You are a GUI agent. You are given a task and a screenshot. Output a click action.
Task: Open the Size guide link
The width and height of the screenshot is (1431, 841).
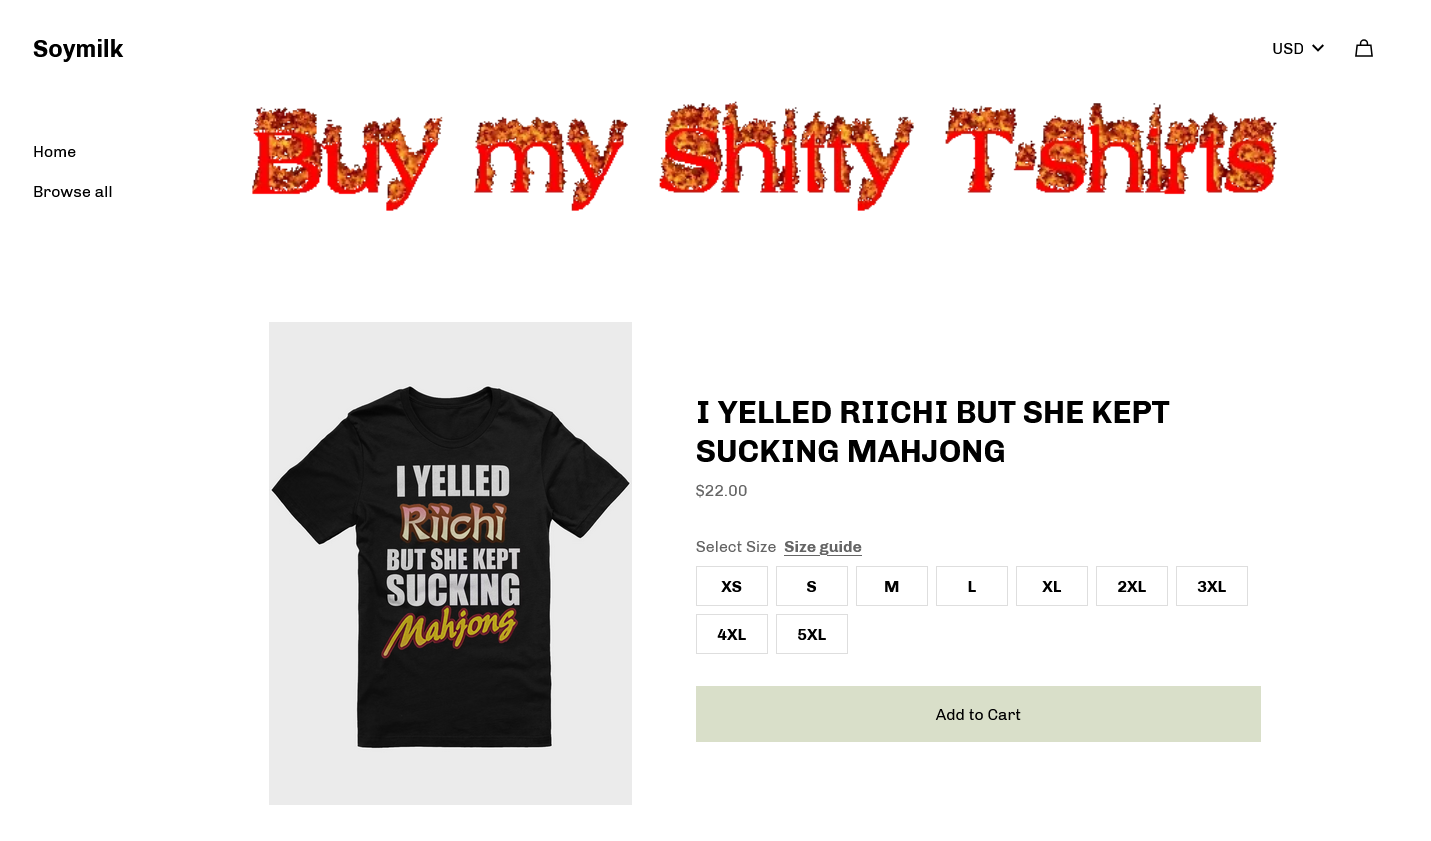pyautogui.click(x=823, y=547)
